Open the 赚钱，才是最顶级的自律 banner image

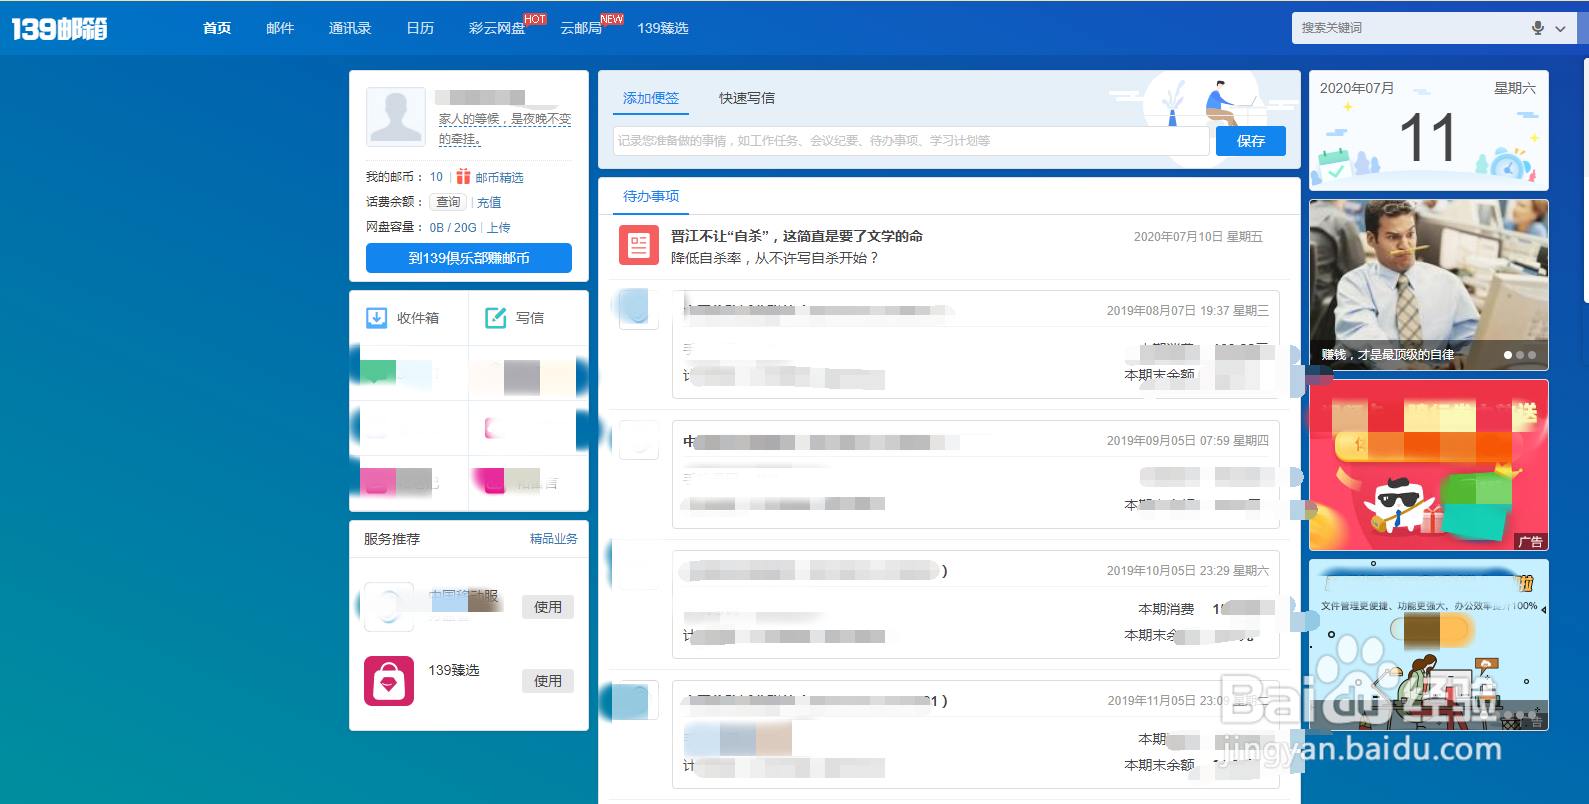(1429, 285)
